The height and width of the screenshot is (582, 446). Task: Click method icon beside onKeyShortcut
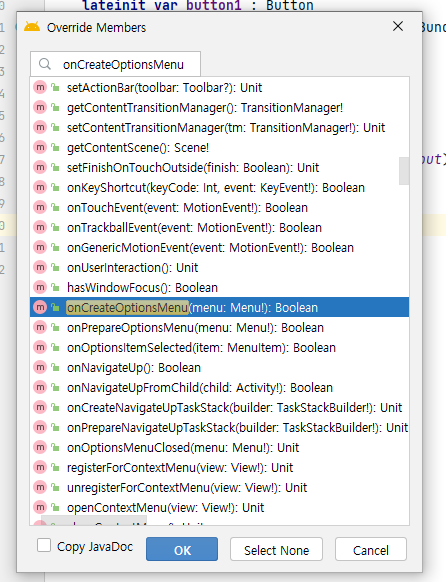40,187
